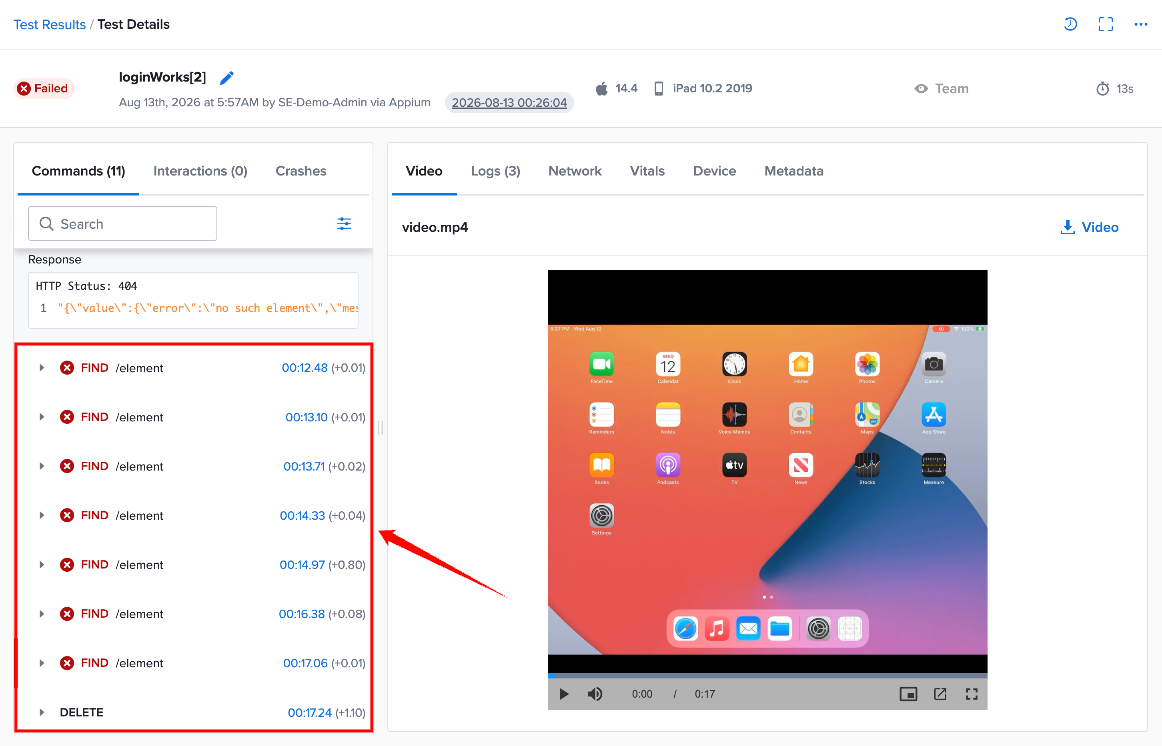
Task: Open the three-dot more options menu
Action: click(1141, 24)
